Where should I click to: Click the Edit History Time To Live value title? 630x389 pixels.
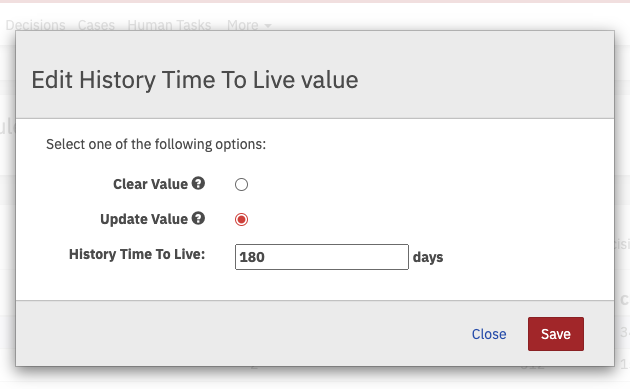[195, 80]
